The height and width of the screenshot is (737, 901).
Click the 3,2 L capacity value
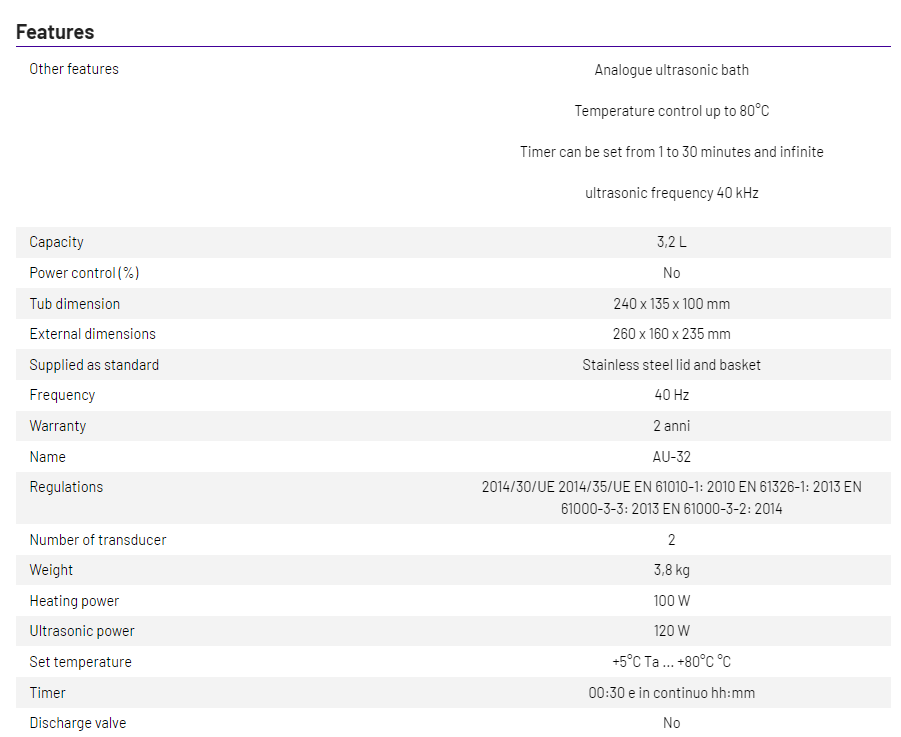pos(671,242)
